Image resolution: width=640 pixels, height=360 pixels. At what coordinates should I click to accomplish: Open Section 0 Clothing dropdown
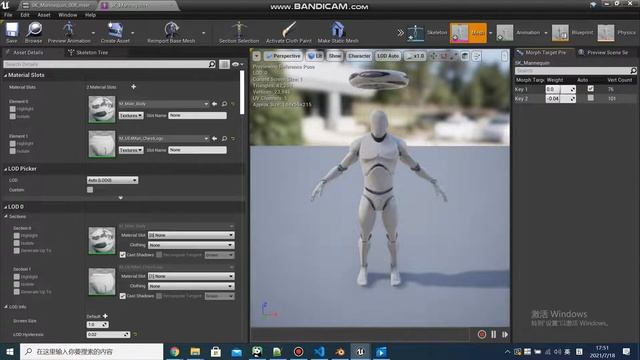tap(191, 245)
